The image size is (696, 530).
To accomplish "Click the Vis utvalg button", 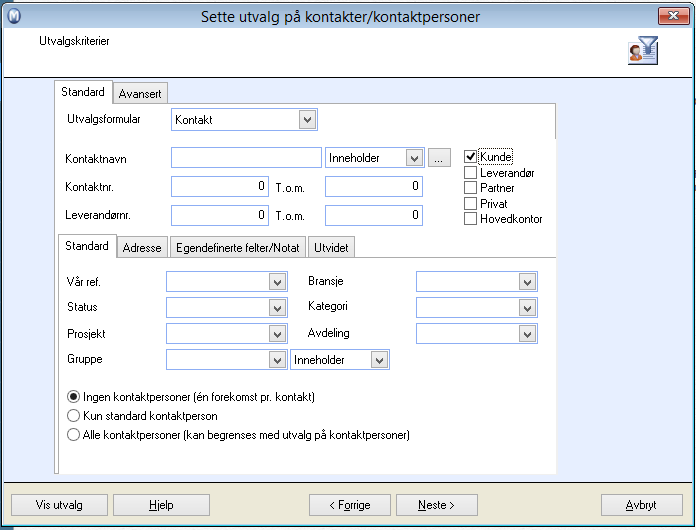I will point(59,505).
